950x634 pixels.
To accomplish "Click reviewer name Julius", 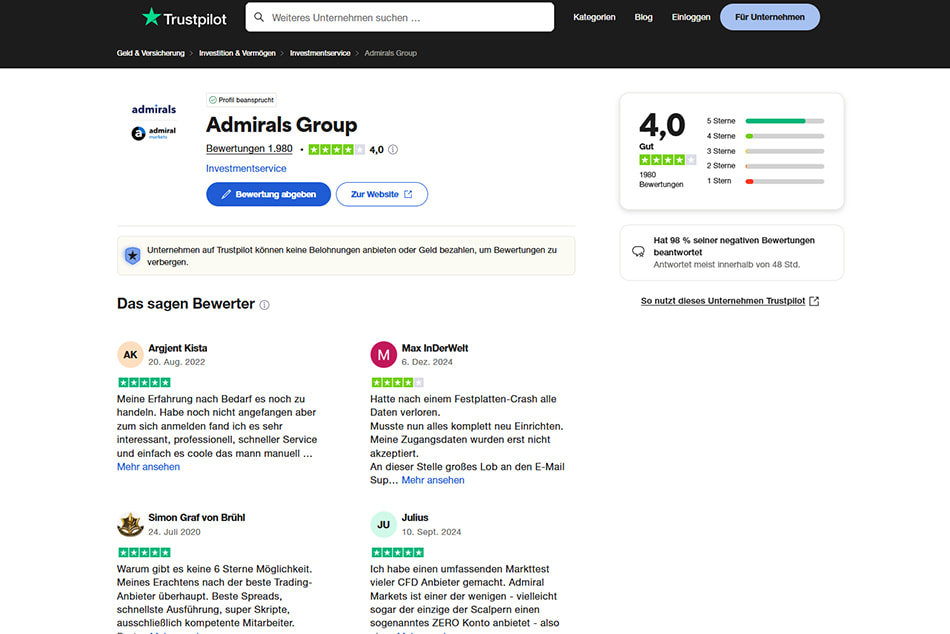I will coord(415,518).
